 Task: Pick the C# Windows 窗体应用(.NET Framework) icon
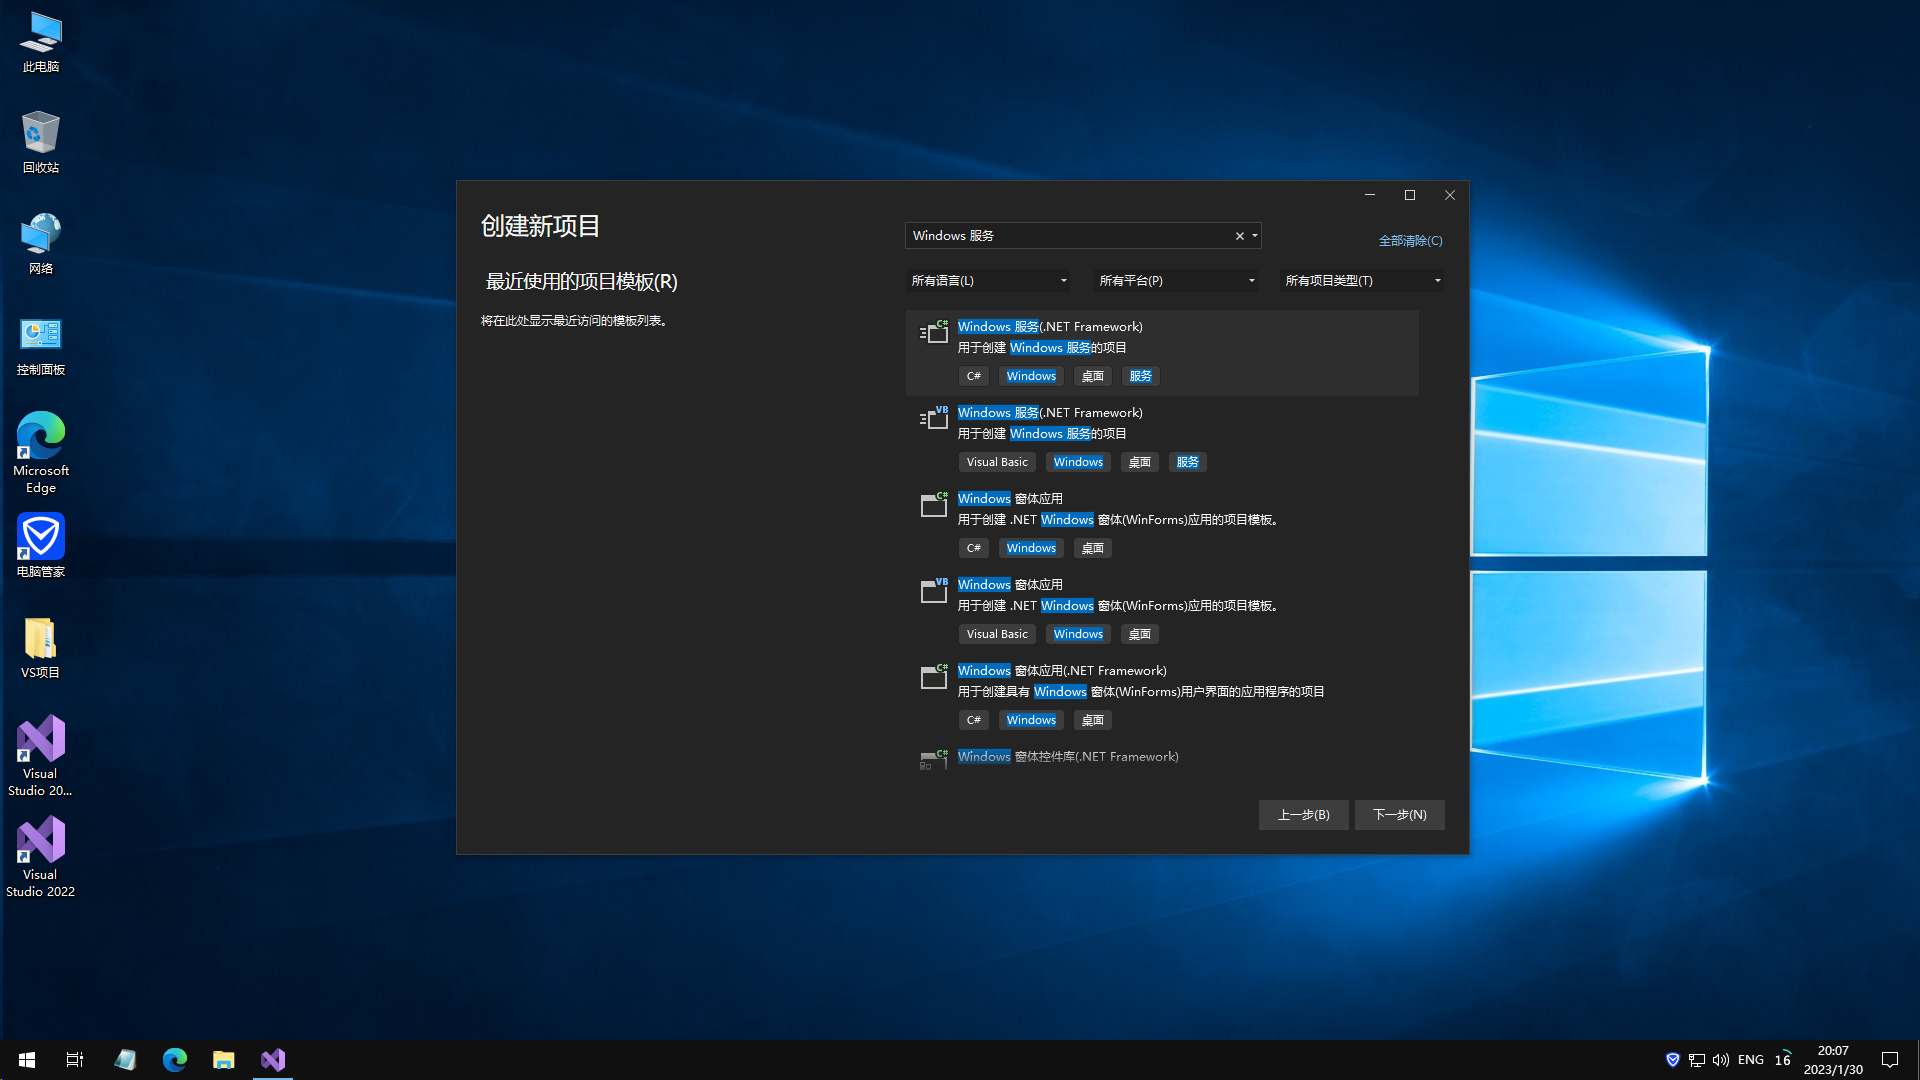(x=934, y=676)
